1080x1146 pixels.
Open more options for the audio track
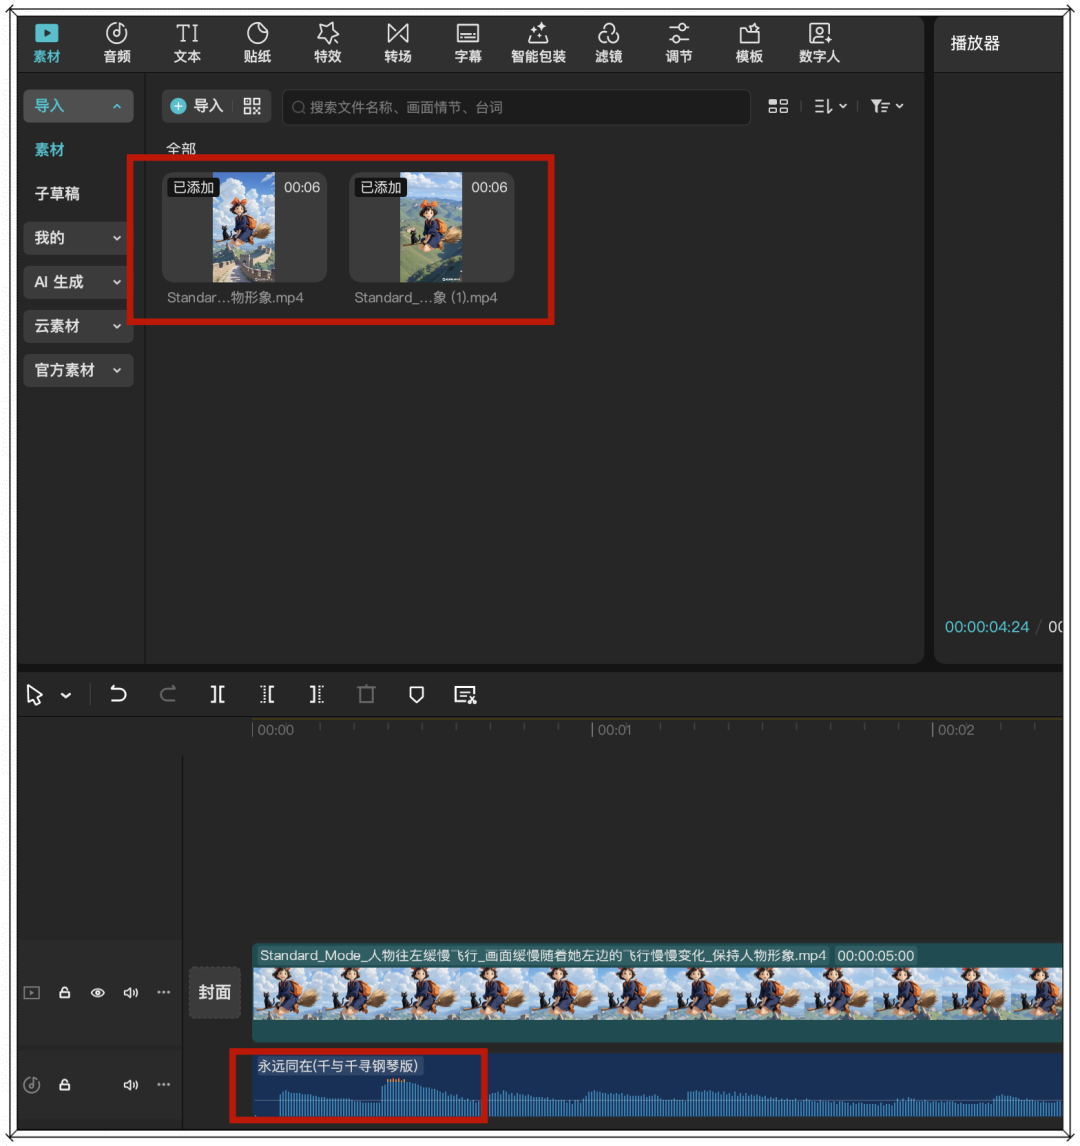[x=164, y=1084]
